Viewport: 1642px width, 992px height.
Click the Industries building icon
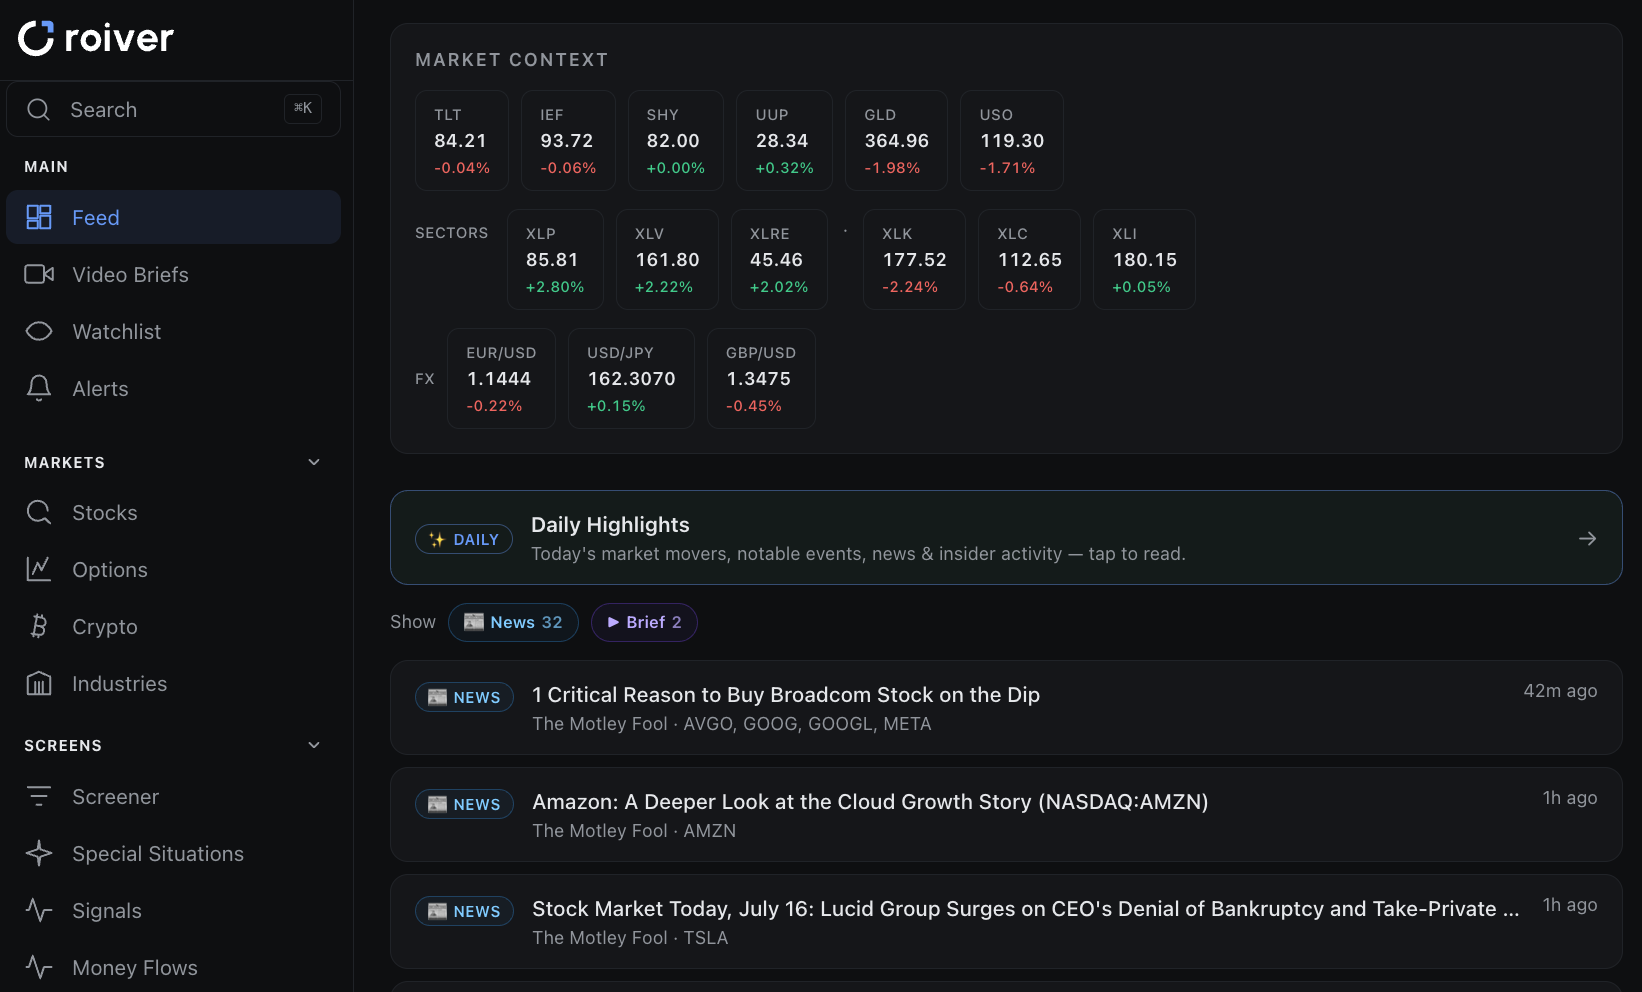[39, 683]
